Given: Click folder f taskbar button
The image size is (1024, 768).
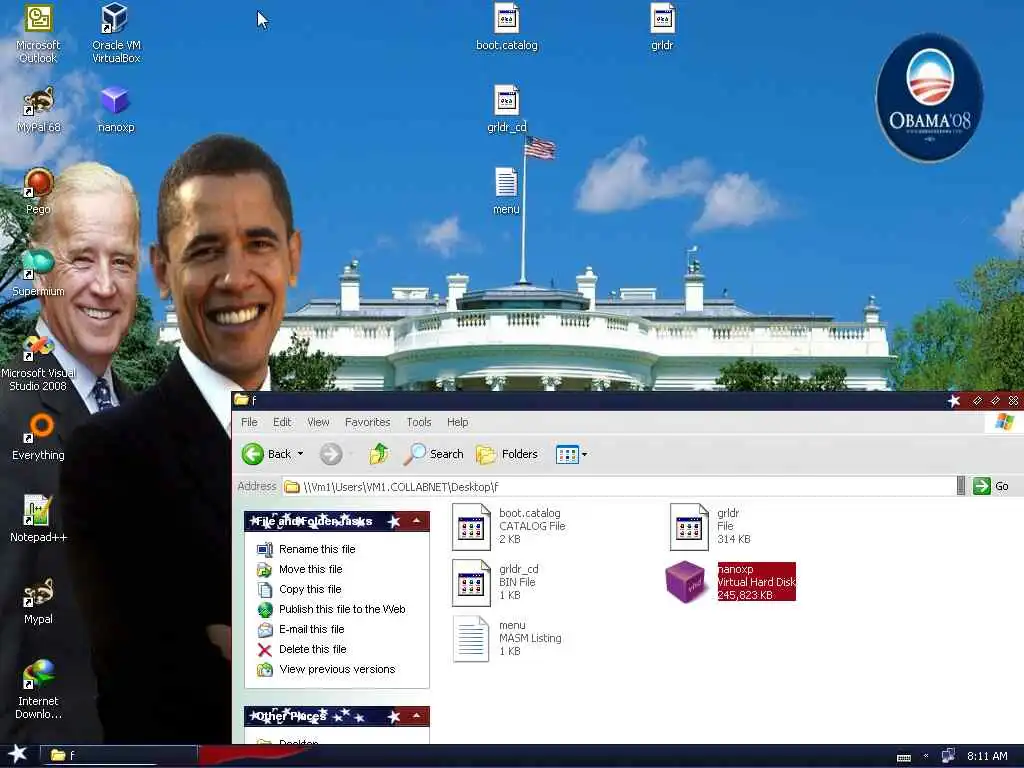Looking at the screenshot, I should pos(120,755).
